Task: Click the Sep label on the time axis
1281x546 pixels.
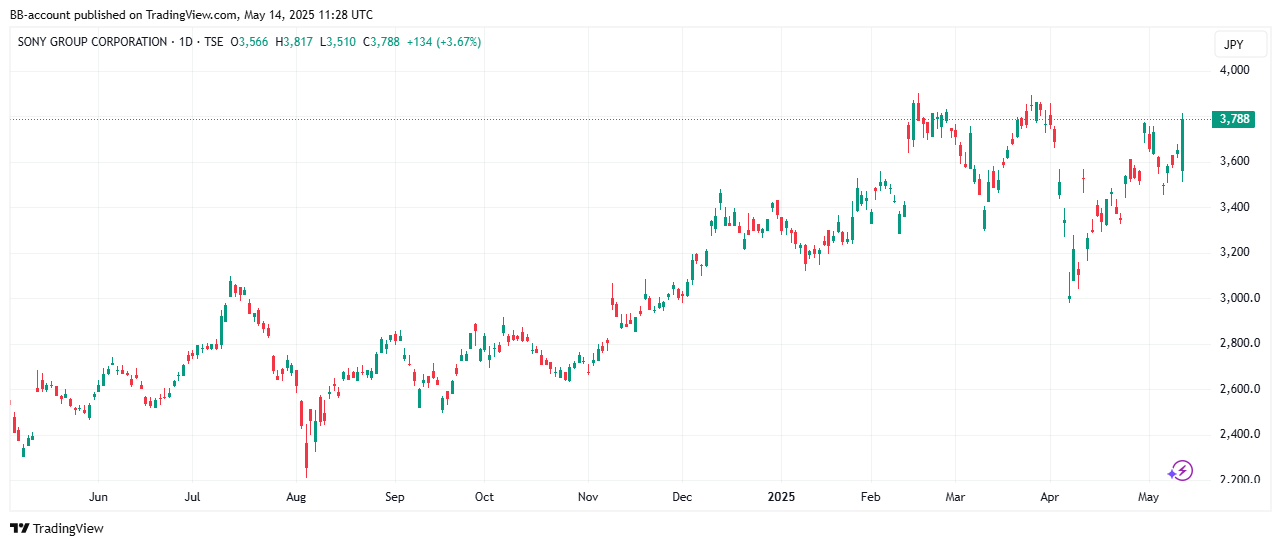Action: coord(394,497)
